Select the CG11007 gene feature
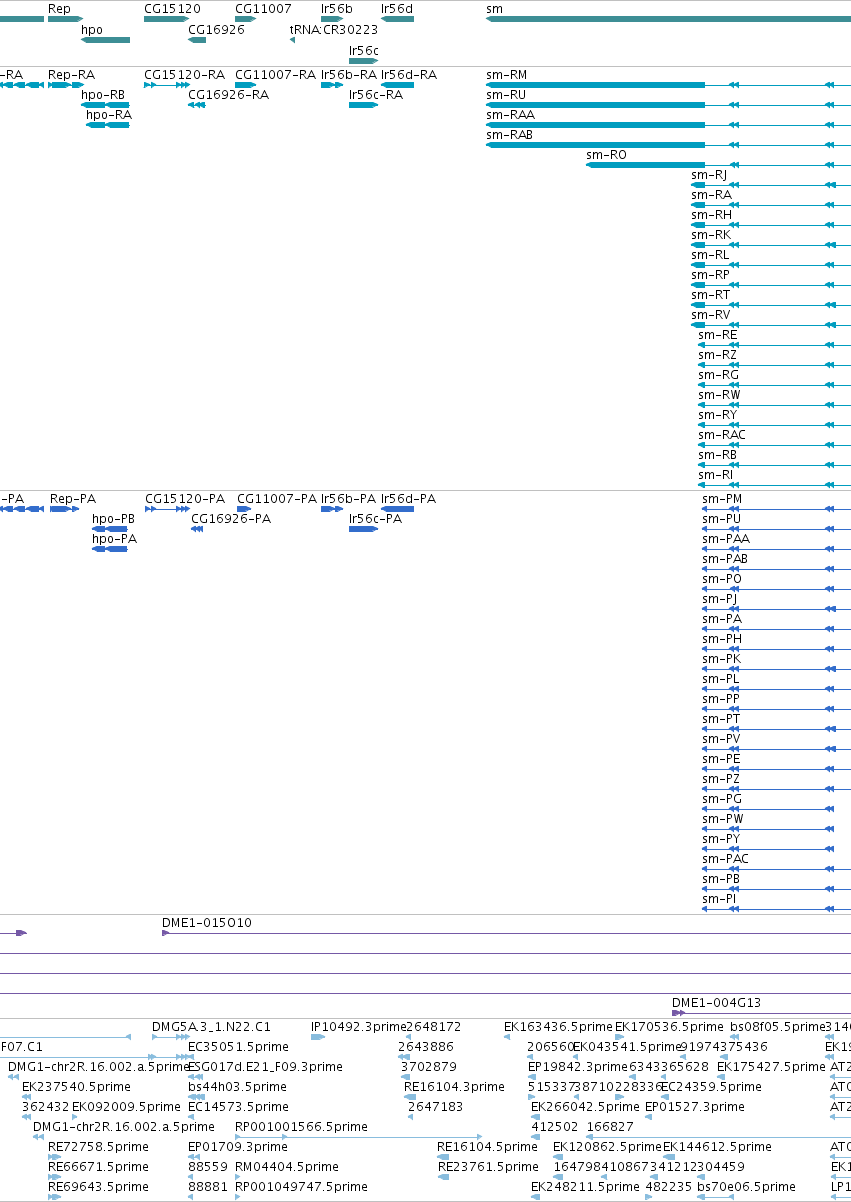The image size is (851, 1202). (x=246, y=19)
